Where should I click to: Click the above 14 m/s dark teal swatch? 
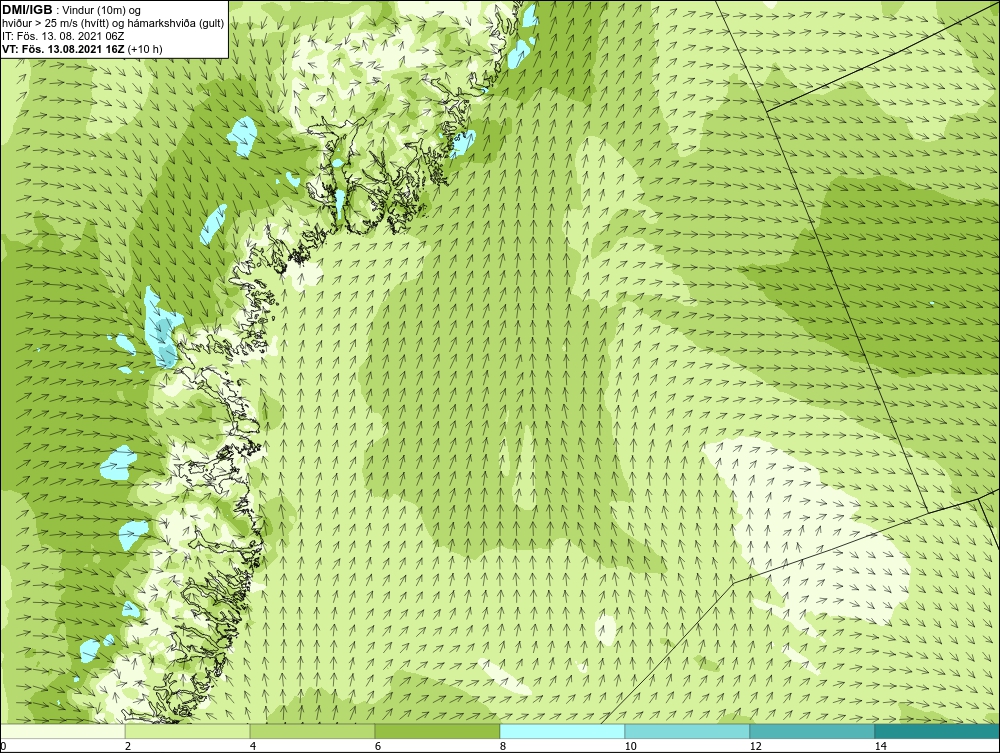938,731
